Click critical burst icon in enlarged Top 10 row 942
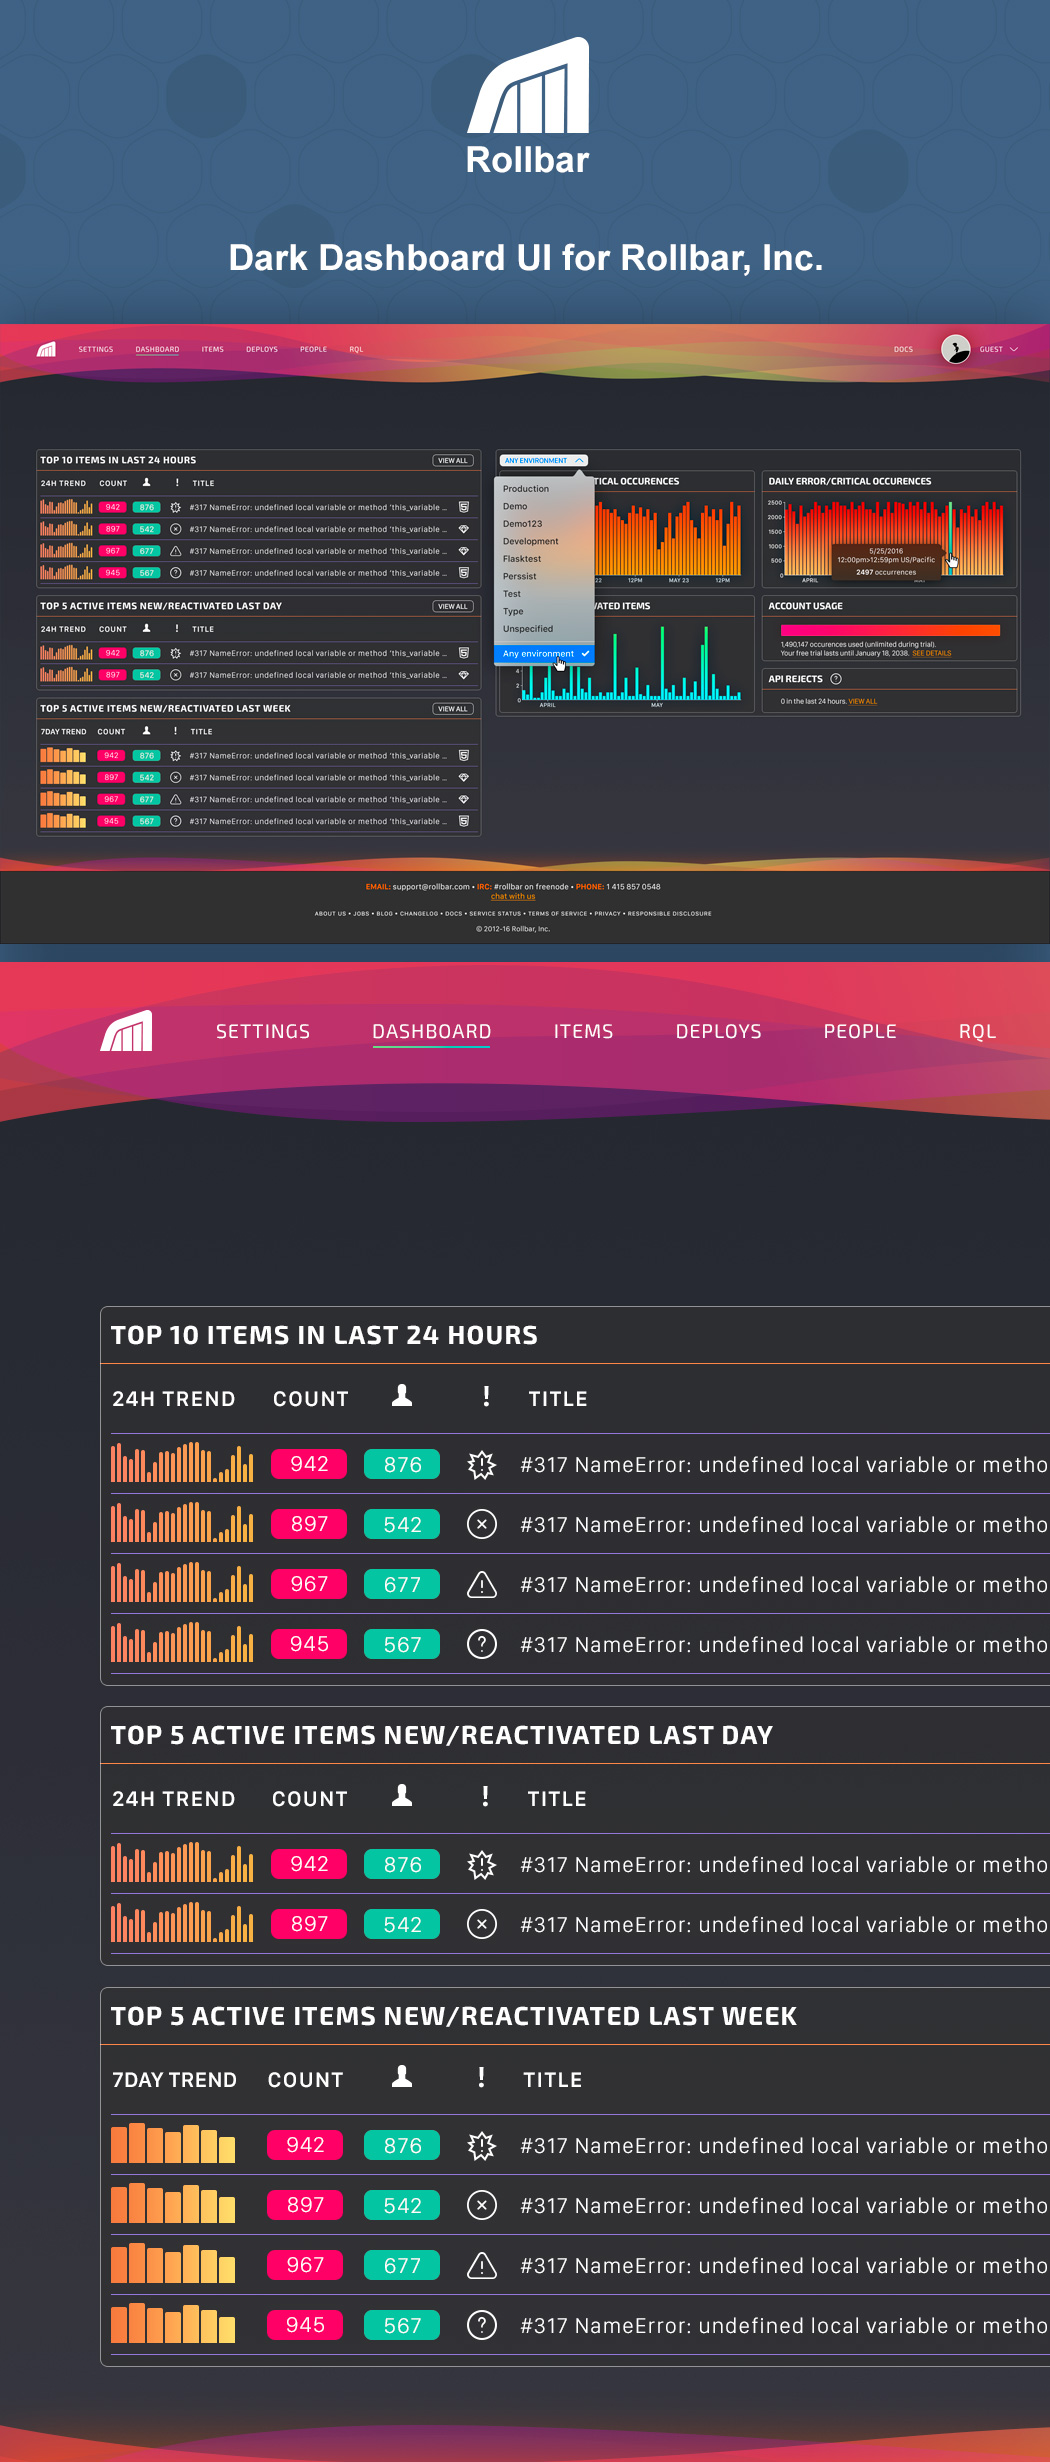Image resolution: width=1050 pixels, height=2462 pixels. click(482, 1465)
